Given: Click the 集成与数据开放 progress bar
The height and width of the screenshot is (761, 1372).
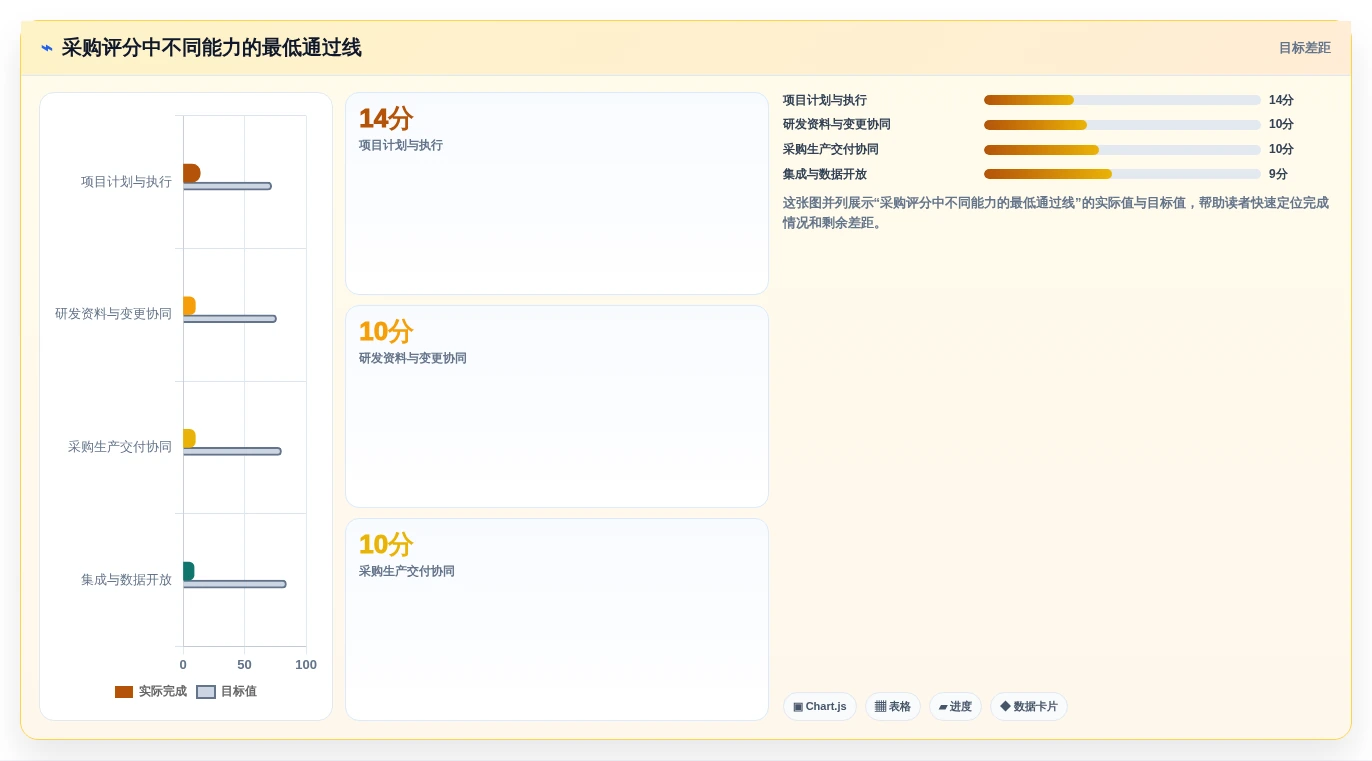Looking at the screenshot, I should coord(1122,174).
